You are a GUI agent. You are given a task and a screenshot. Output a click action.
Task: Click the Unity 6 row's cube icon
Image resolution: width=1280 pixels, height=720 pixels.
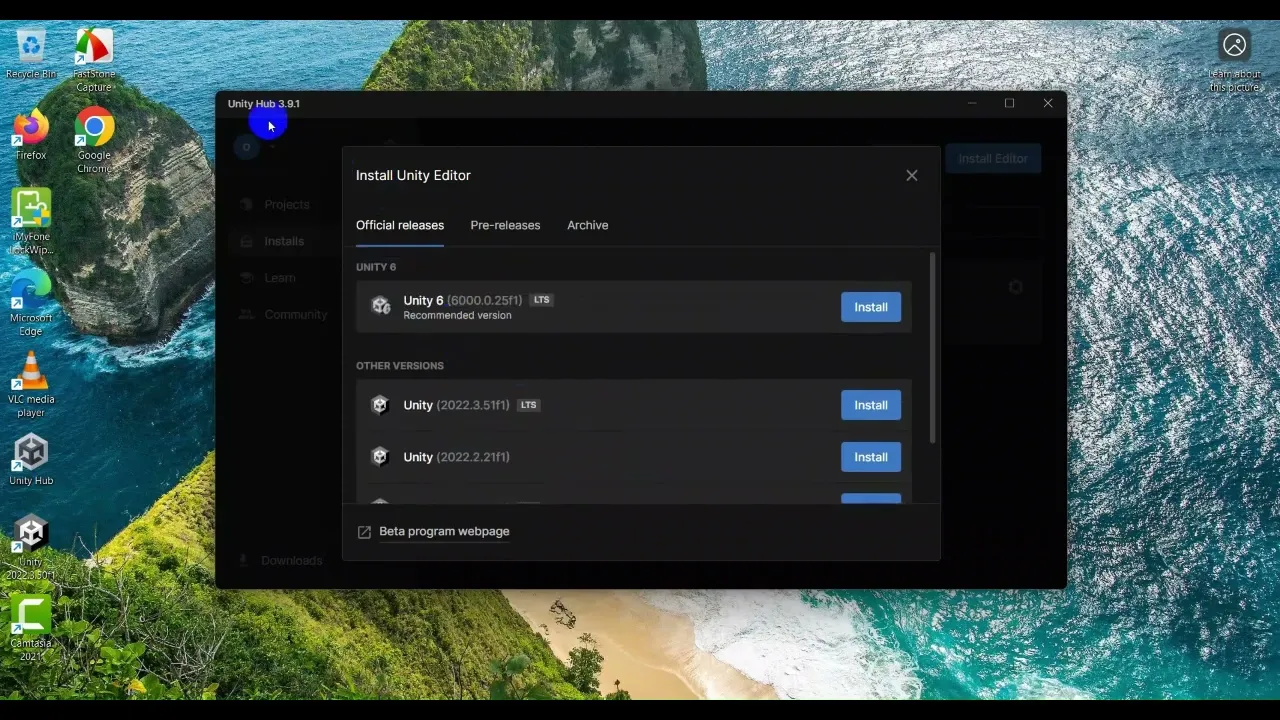[x=381, y=306]
